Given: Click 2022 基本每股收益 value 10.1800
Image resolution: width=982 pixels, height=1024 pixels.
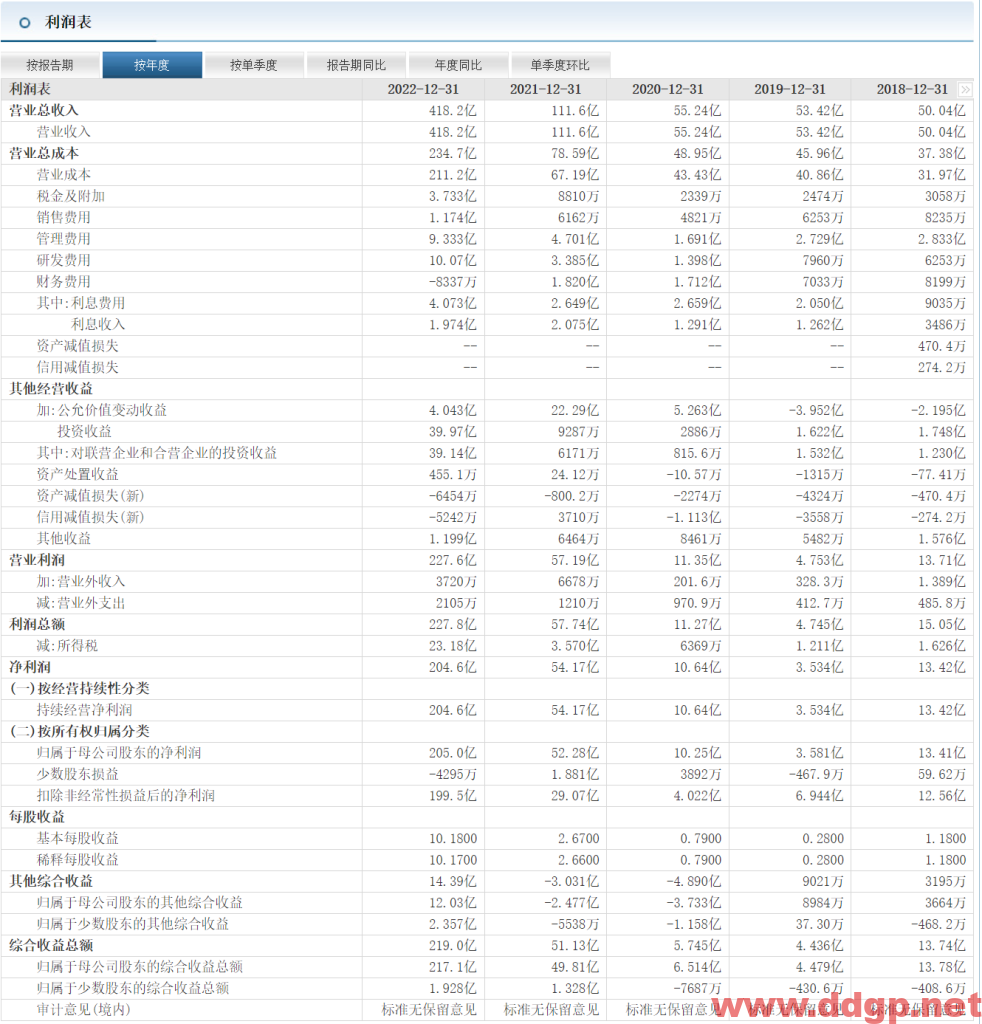Looking at the screenshot, I should pyautogui.click(x=452, y=839).
